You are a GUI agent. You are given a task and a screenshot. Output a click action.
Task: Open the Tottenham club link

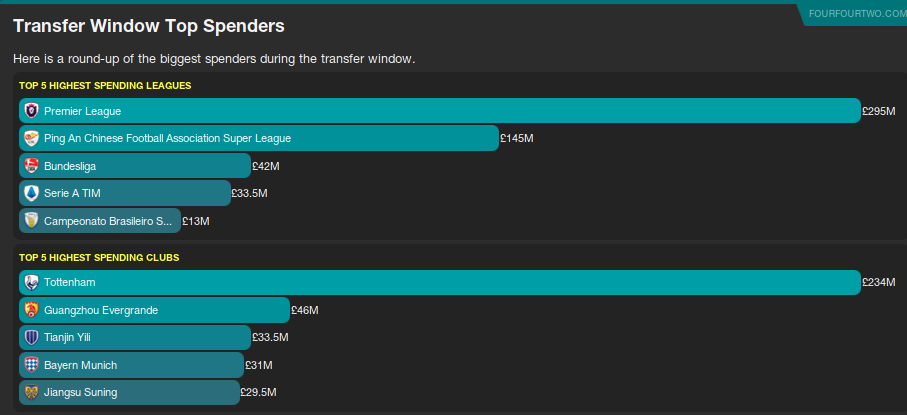(70, 283)
